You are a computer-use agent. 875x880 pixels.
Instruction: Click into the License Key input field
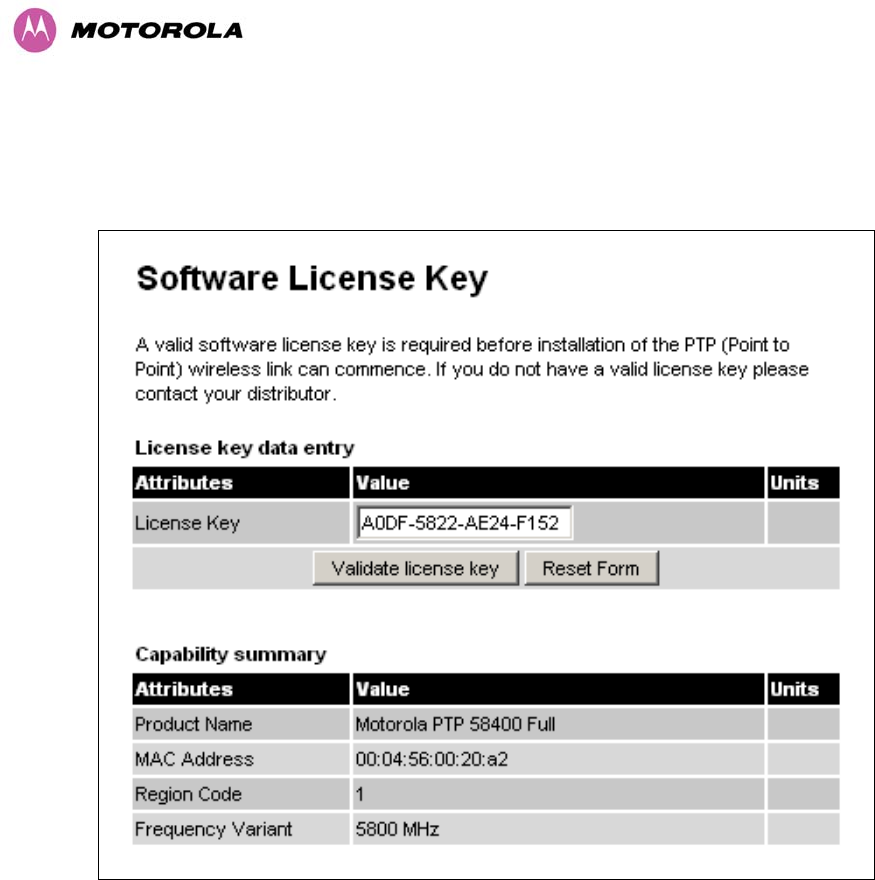(464, 522)
